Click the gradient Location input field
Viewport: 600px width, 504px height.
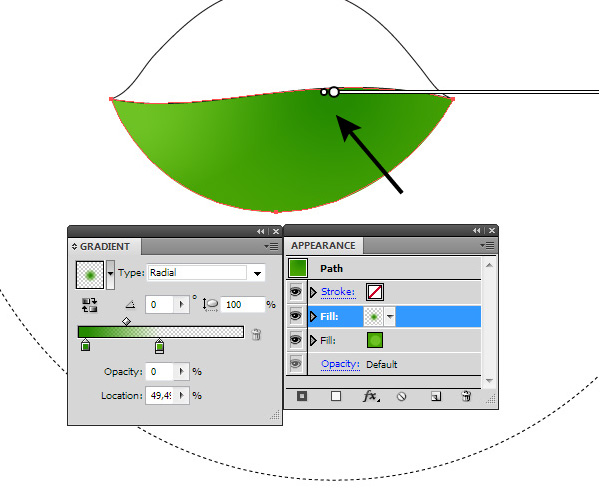coord(161,396)
